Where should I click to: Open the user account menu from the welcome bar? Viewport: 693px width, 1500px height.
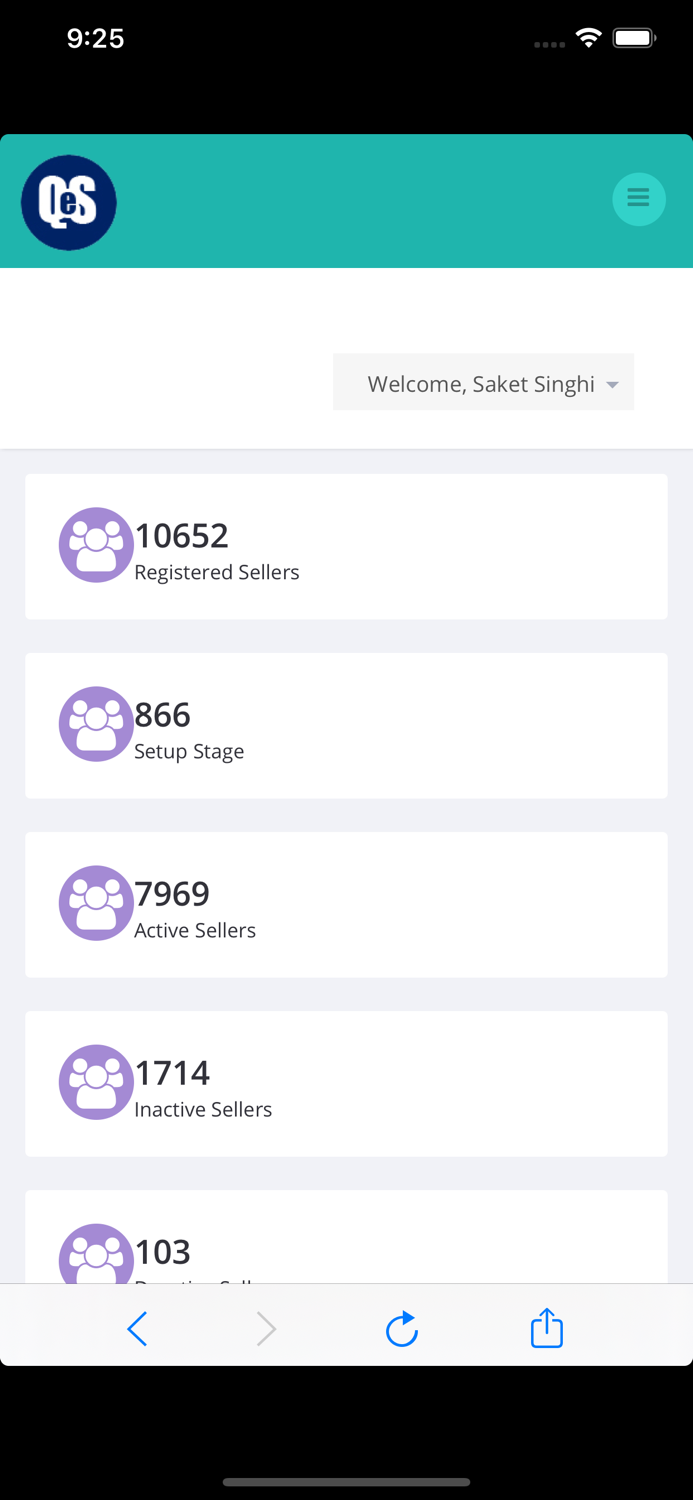pyautogui.click(x=483, y=382)
